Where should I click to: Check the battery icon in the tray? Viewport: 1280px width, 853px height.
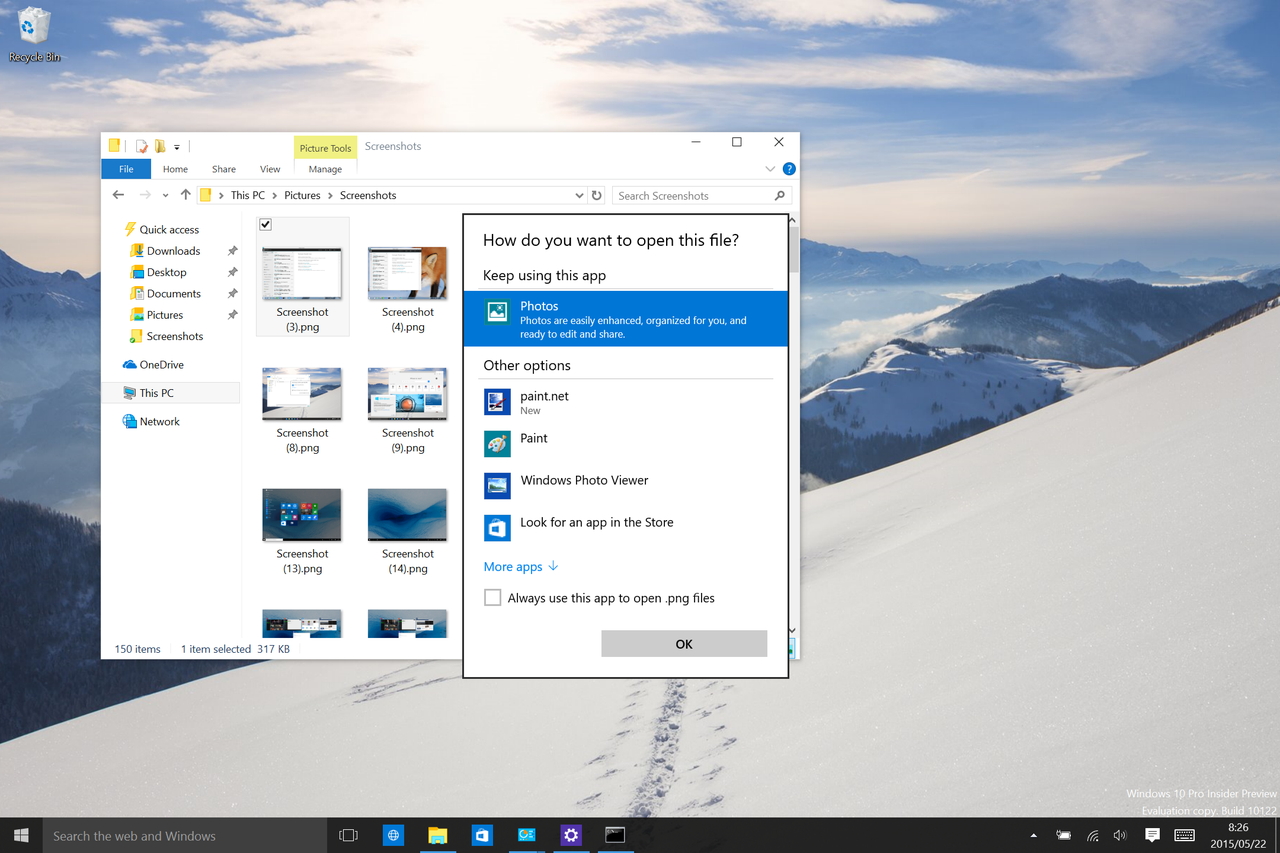(x=1064, y=835)
